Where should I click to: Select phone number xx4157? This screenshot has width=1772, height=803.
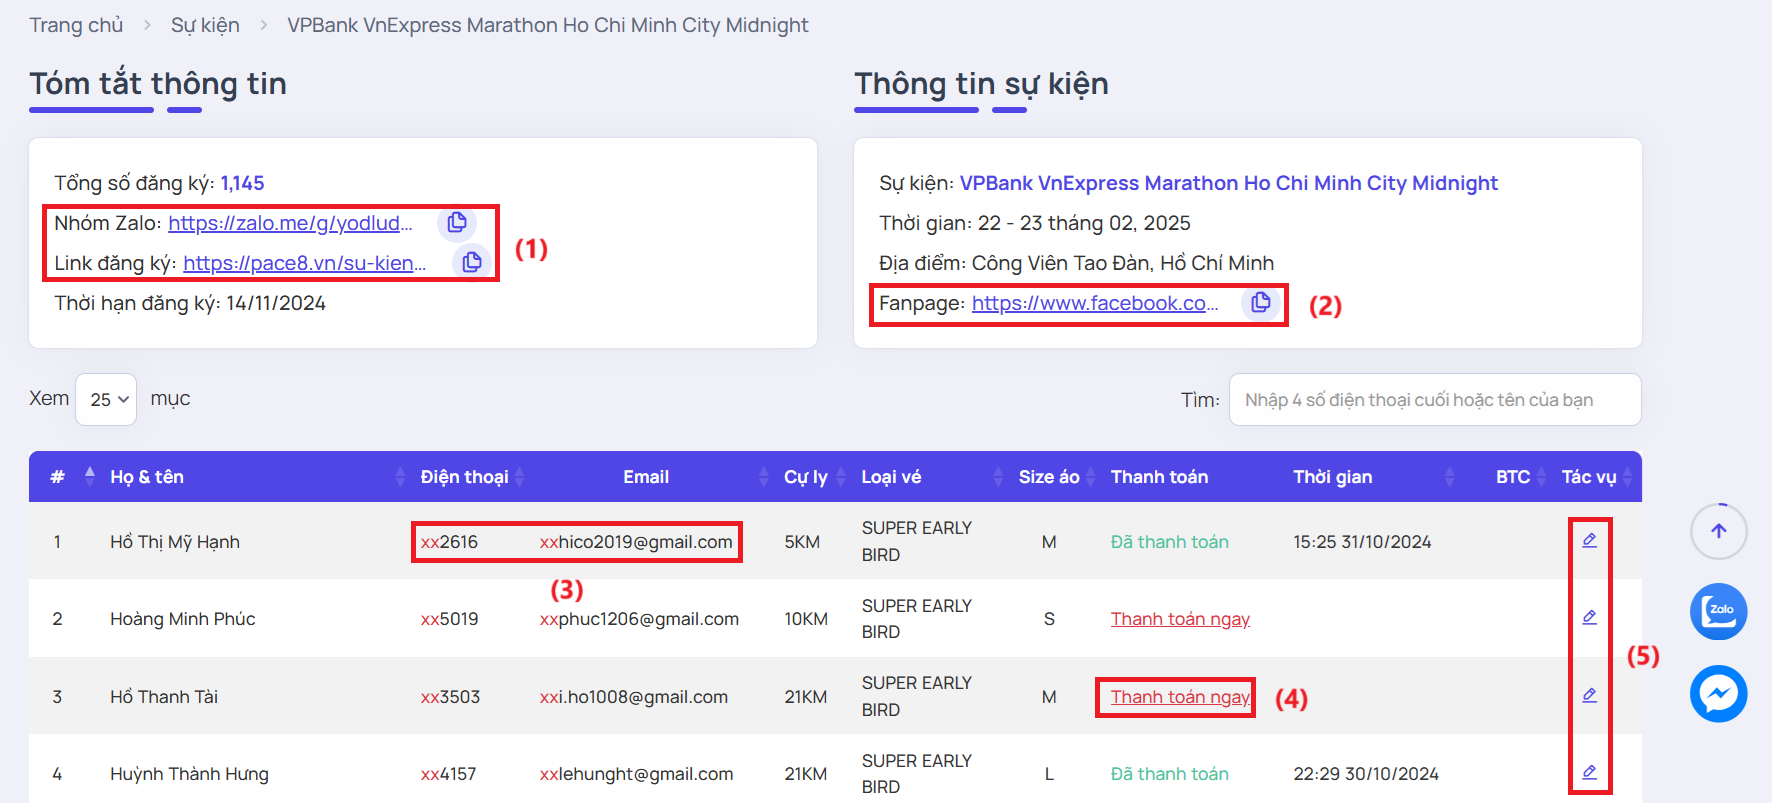coord(448,774)
